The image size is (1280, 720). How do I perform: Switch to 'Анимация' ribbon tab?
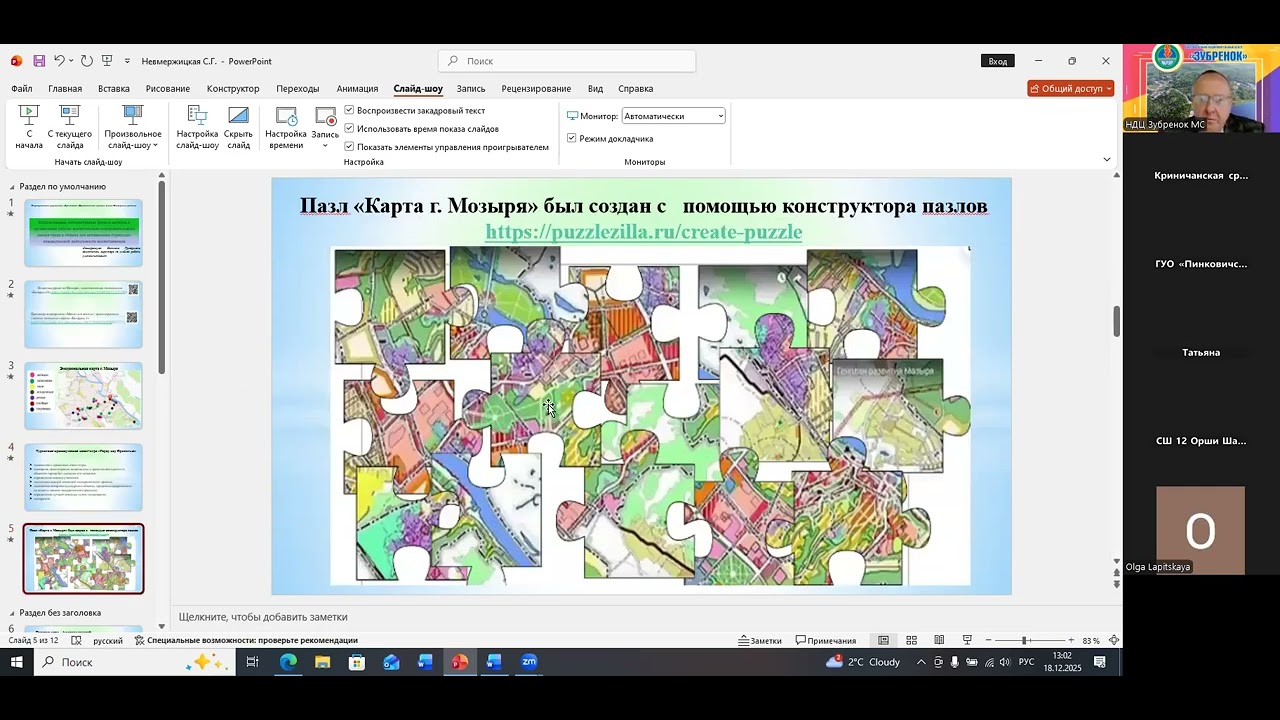(357, 88)
